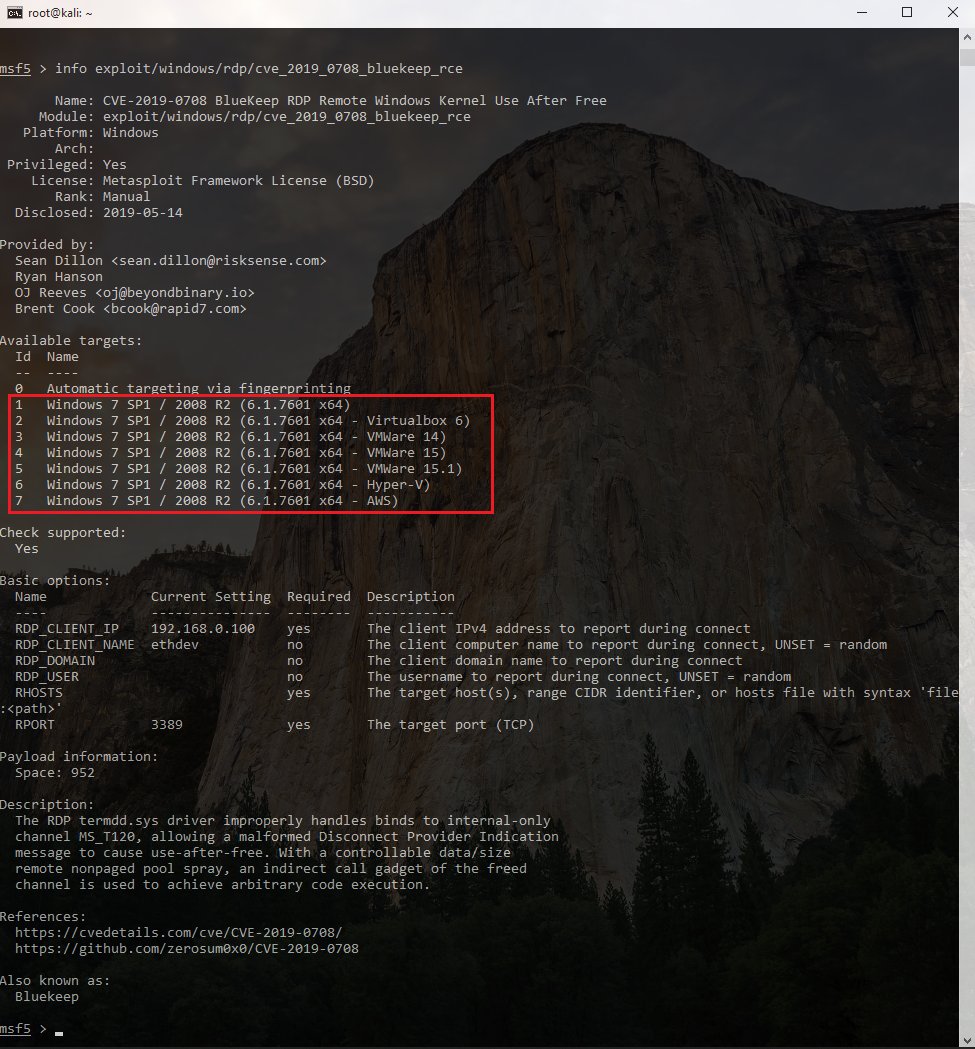Viewport: 975px width, 1049px height.
Task: Click the RDP_USER option name
Action: pyautogui.click(x=47, y=677)
